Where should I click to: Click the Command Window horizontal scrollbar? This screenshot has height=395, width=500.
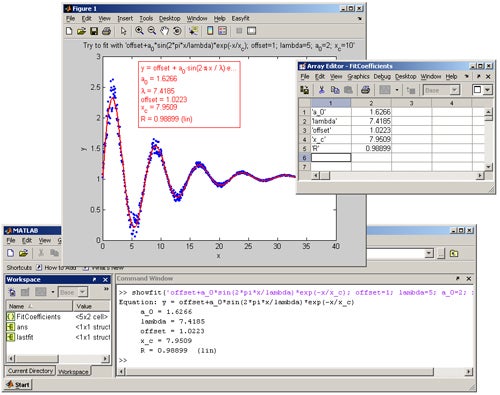[295, 371]
